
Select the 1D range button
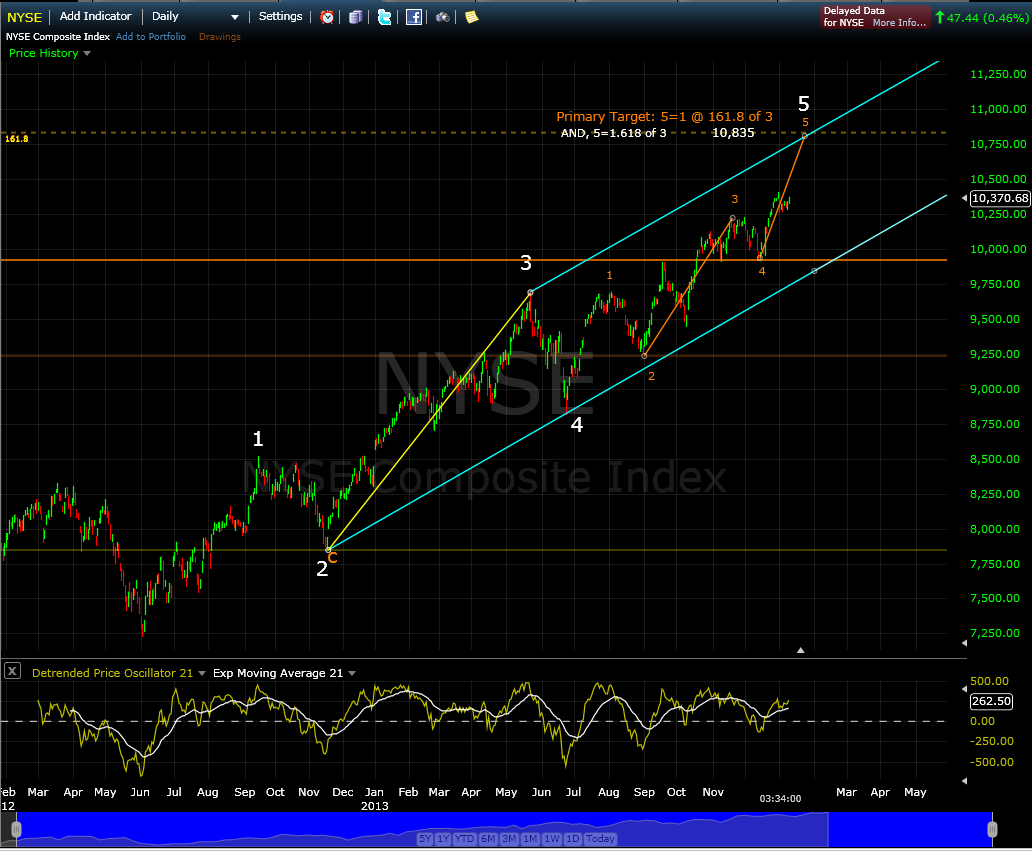point(573,838)
